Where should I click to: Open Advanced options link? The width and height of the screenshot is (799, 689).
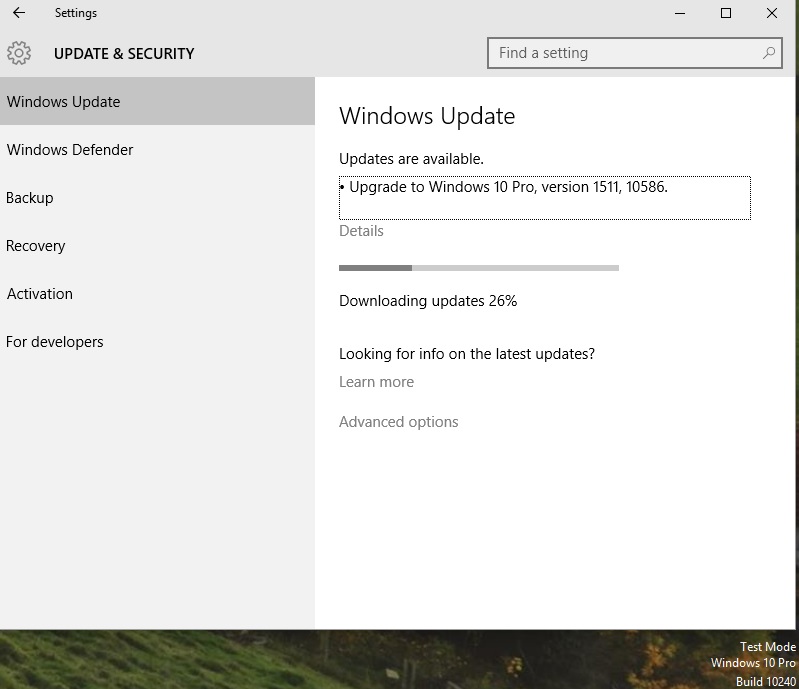tap(398, 422)
